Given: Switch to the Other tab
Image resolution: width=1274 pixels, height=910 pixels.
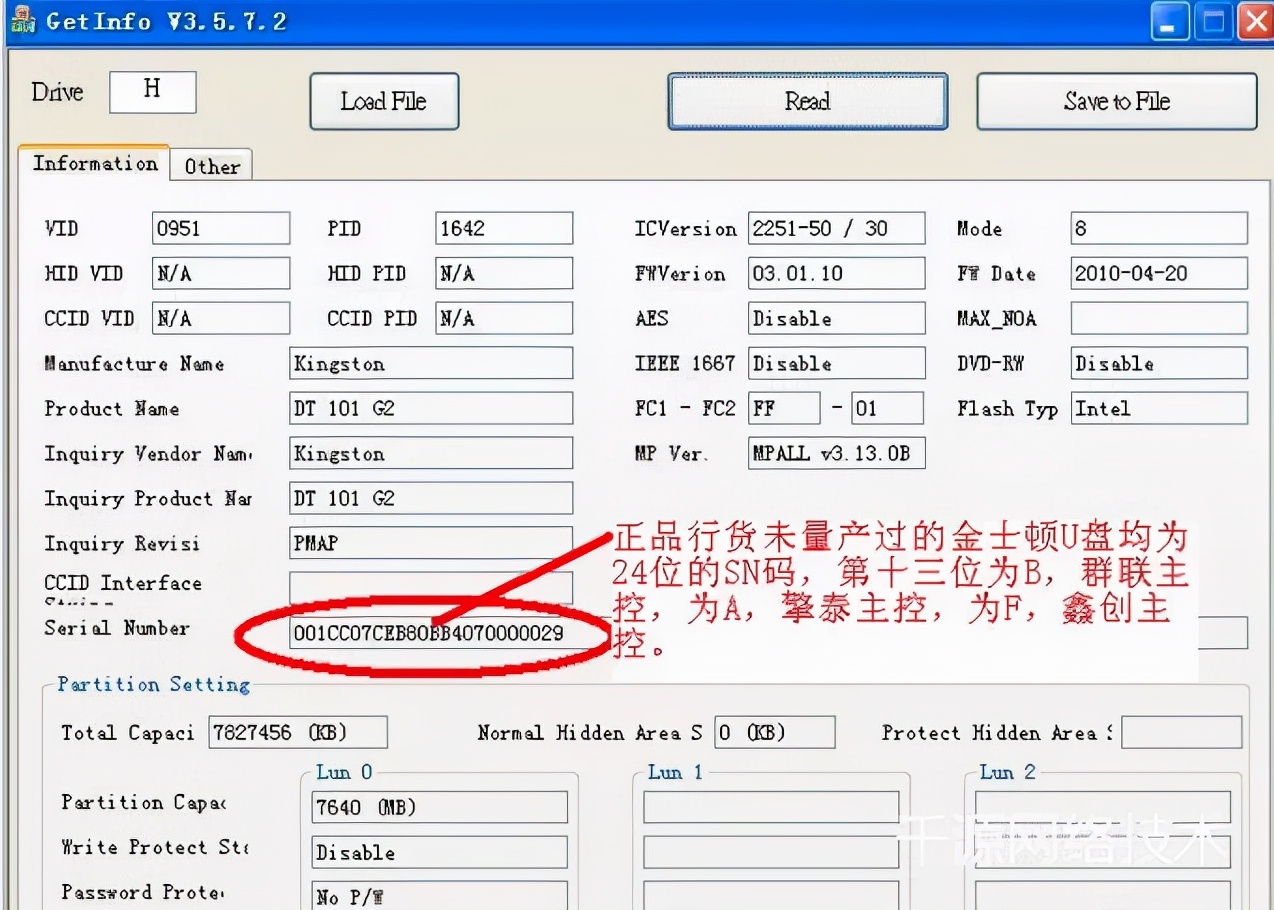Looking at the screenshot, I should coord(210,165).
